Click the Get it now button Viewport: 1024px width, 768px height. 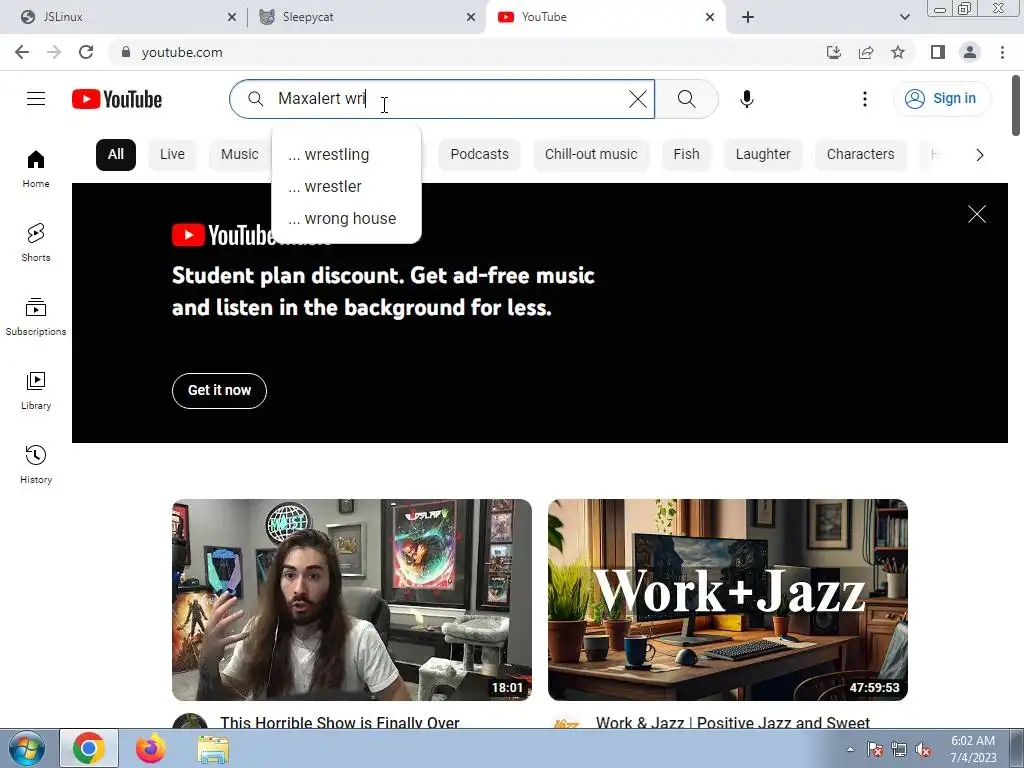click(x=219, y=391)
